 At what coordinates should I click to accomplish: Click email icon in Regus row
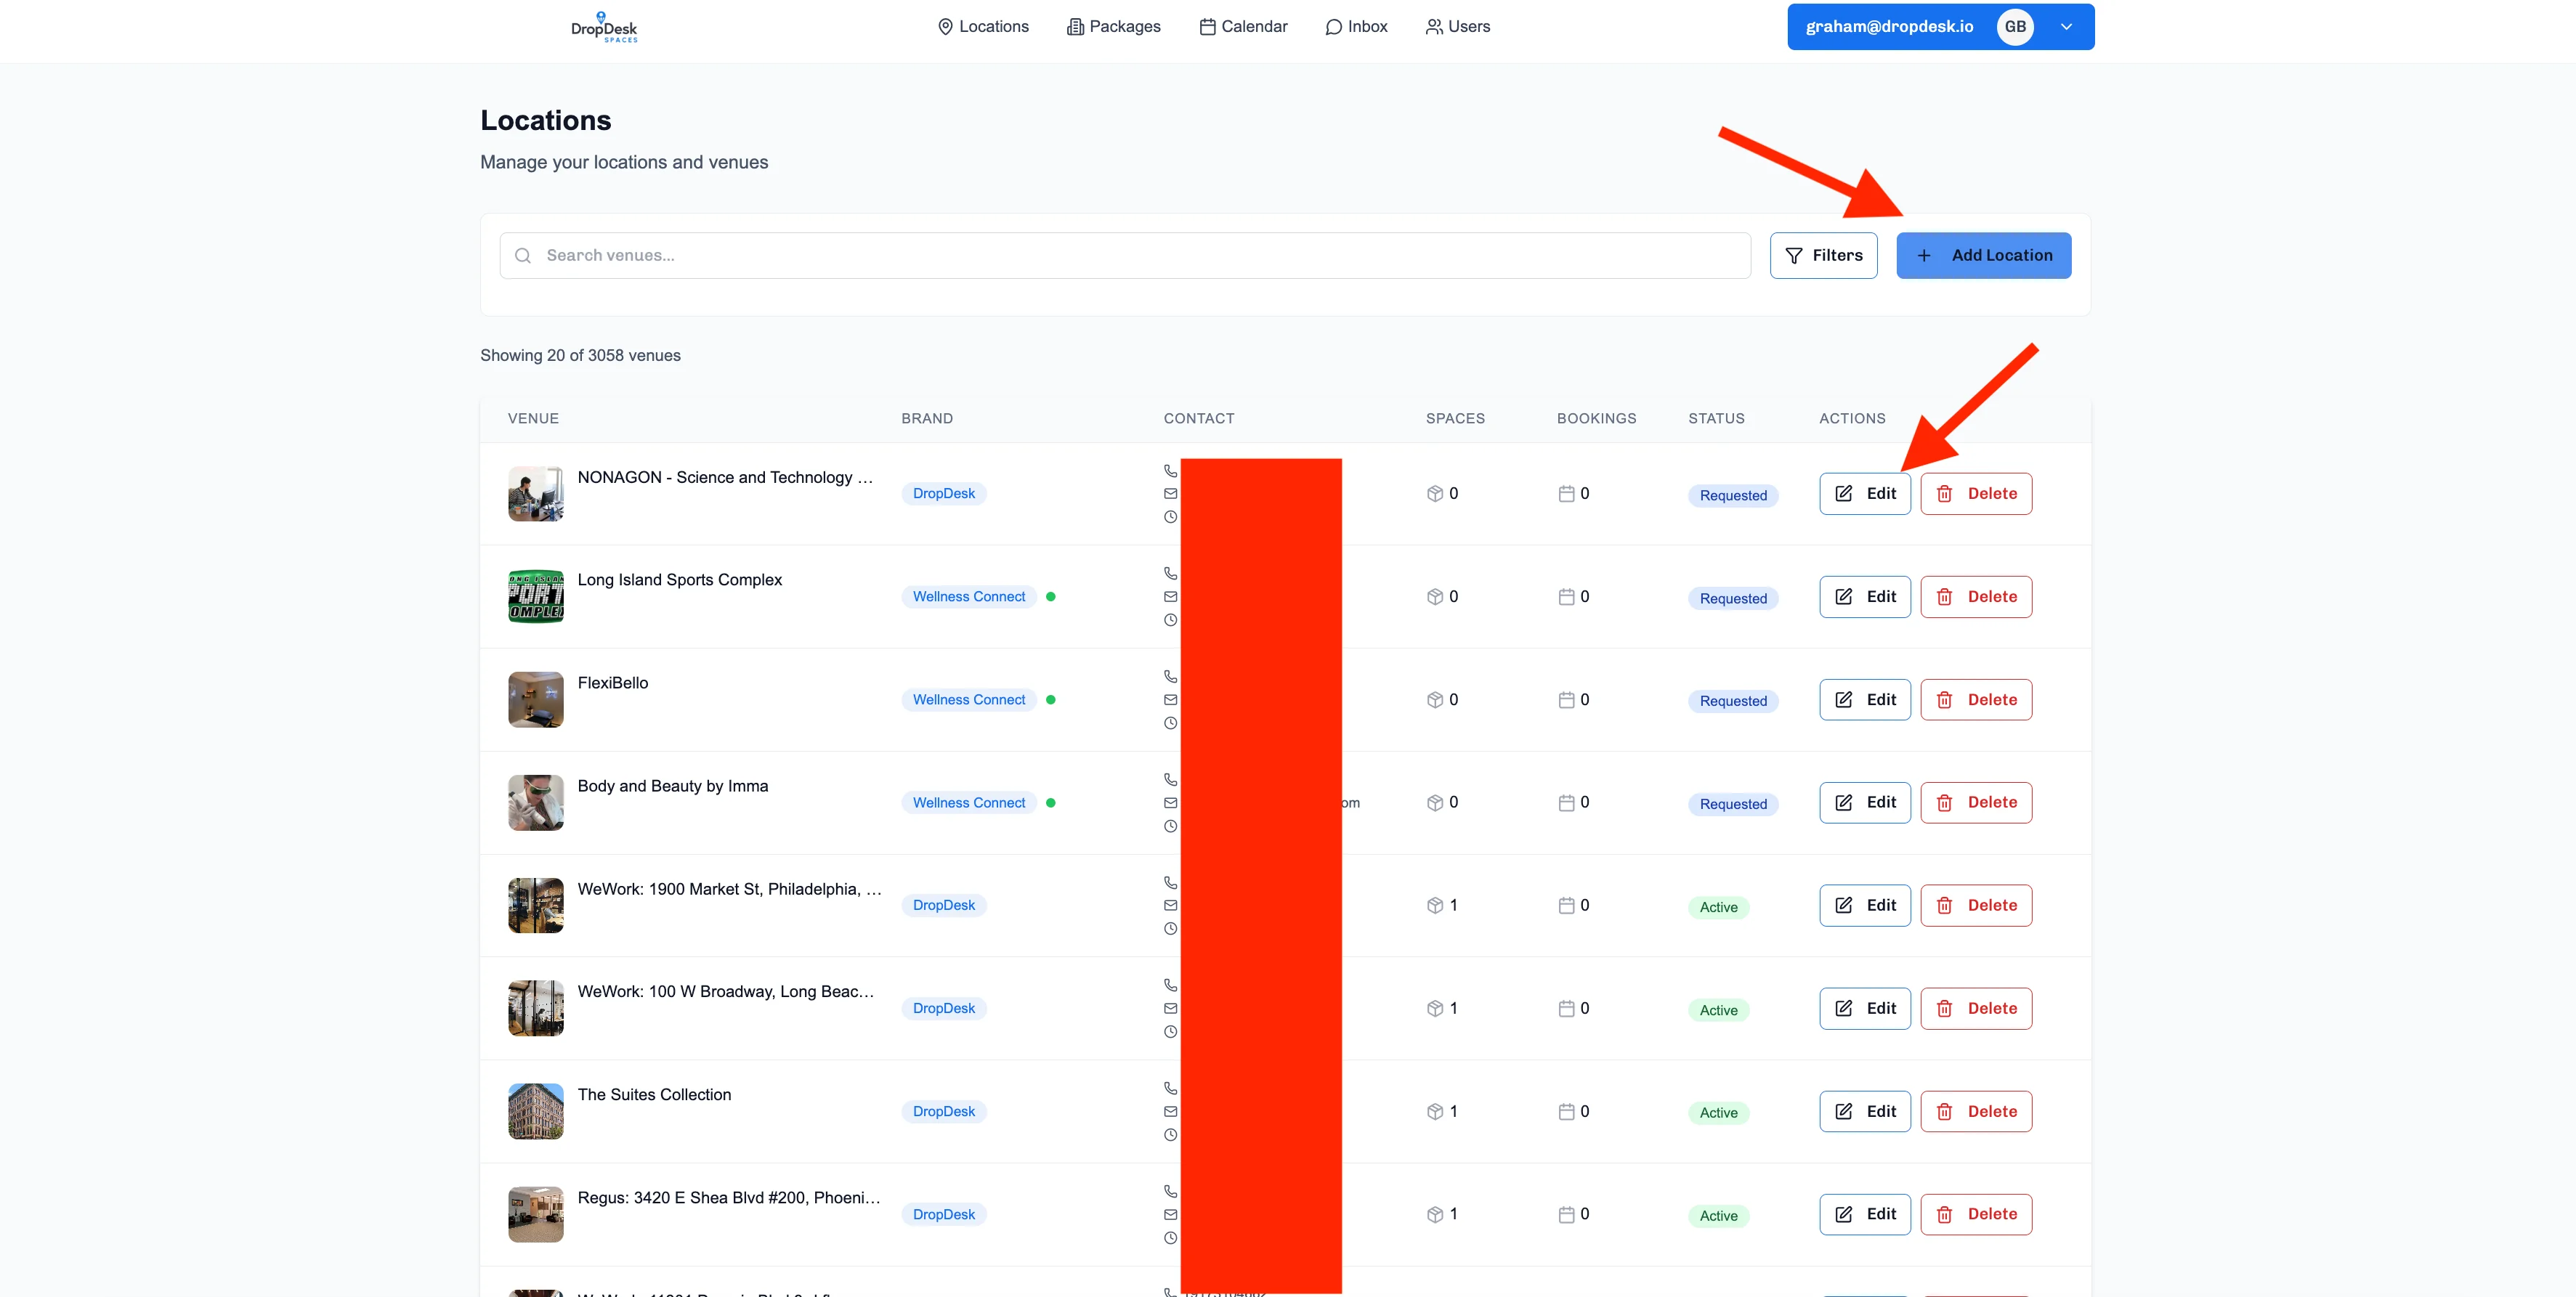click(1170, 1215)
